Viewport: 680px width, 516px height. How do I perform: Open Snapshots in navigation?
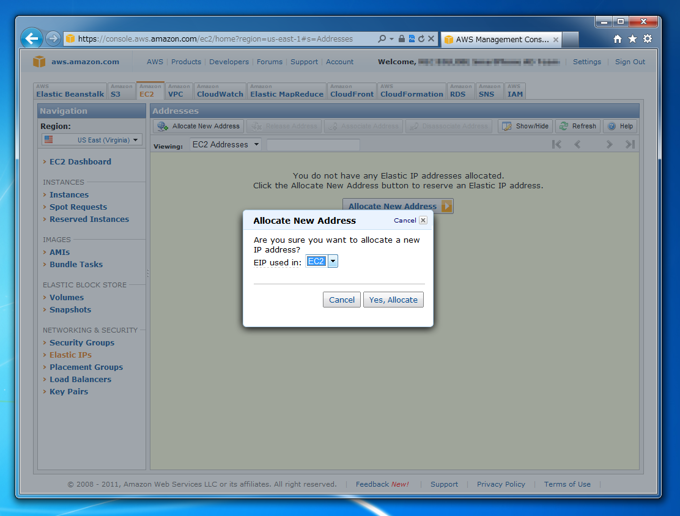[x=70, y=310]
